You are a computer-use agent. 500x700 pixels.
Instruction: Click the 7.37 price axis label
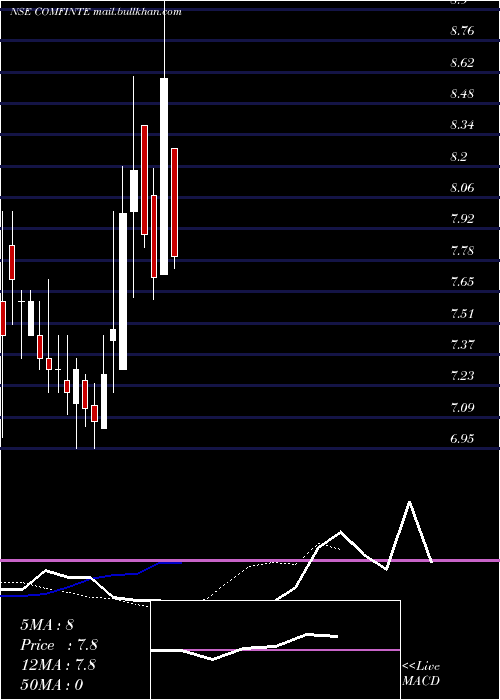[x=462, y=345]
